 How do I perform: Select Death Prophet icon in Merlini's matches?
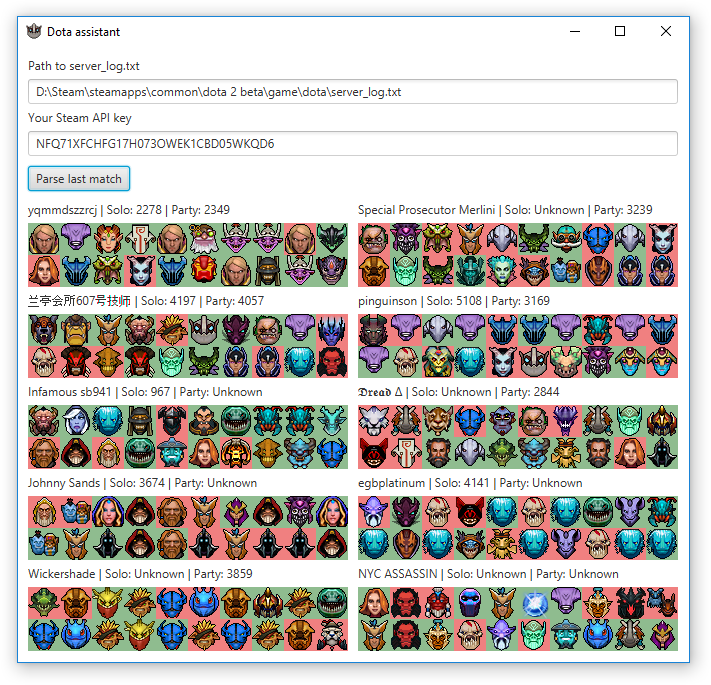pyautogui.click(x=502, y=271)
